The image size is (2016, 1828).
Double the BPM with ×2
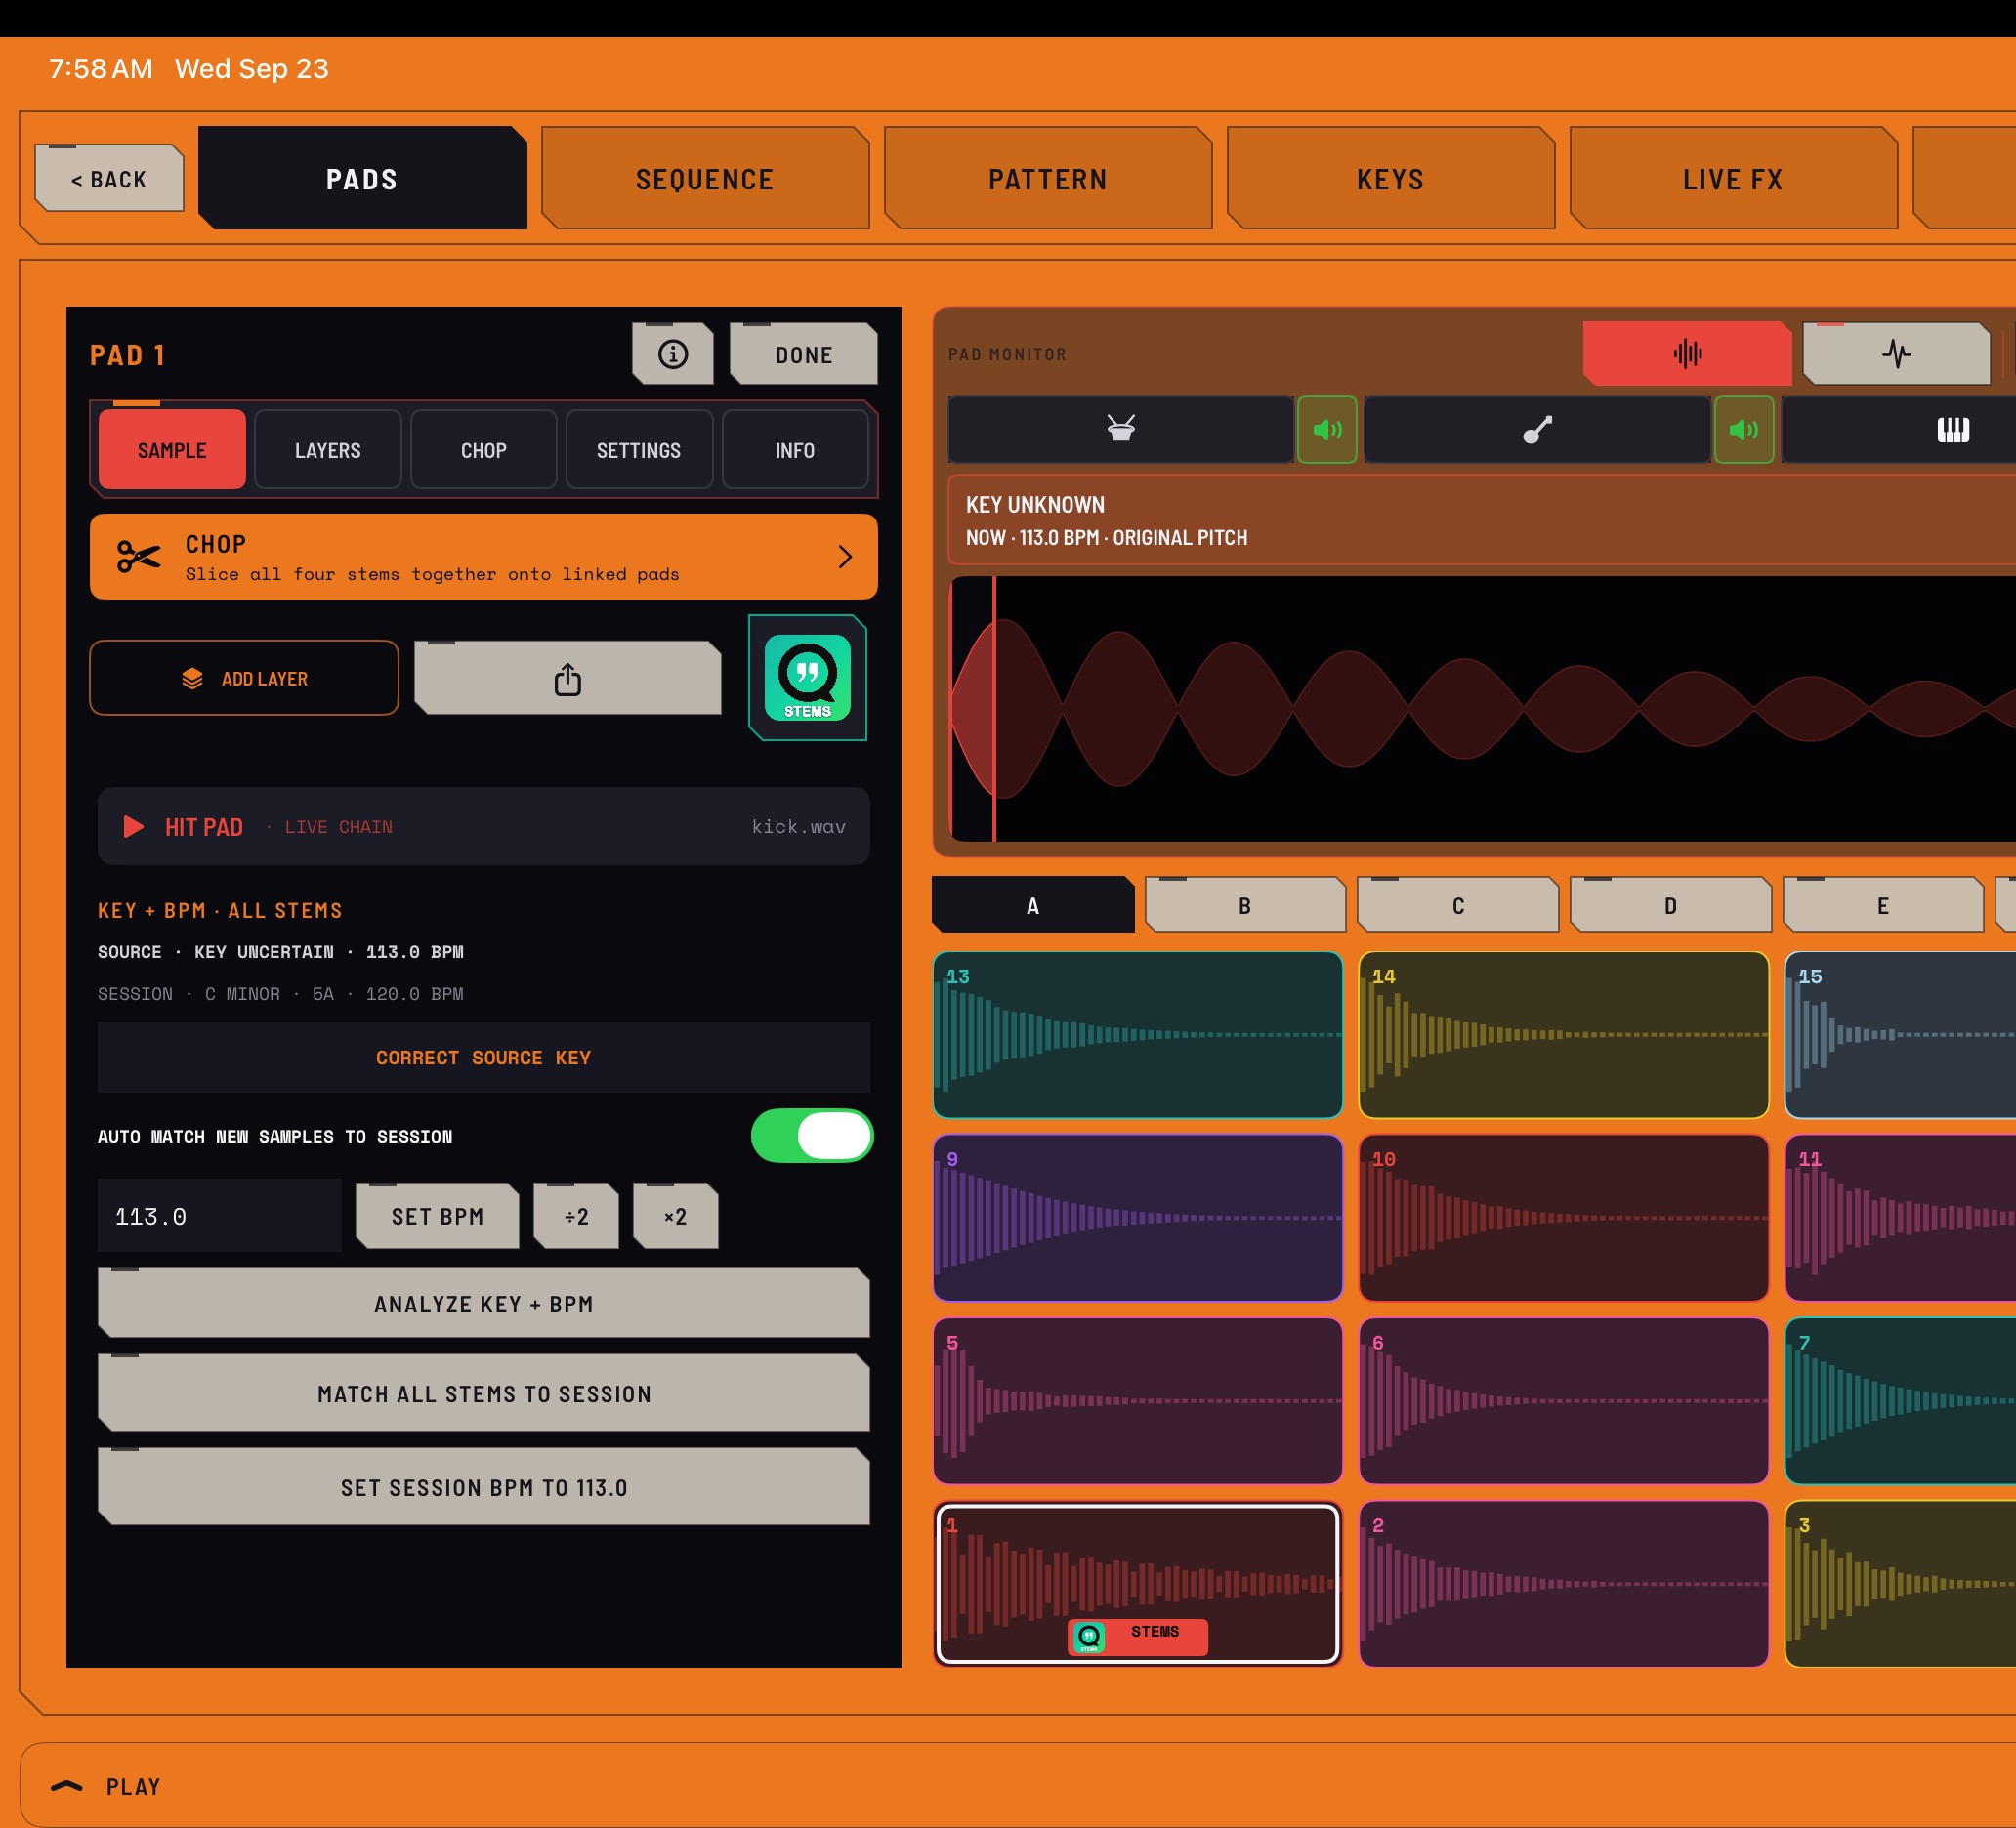675,1216
